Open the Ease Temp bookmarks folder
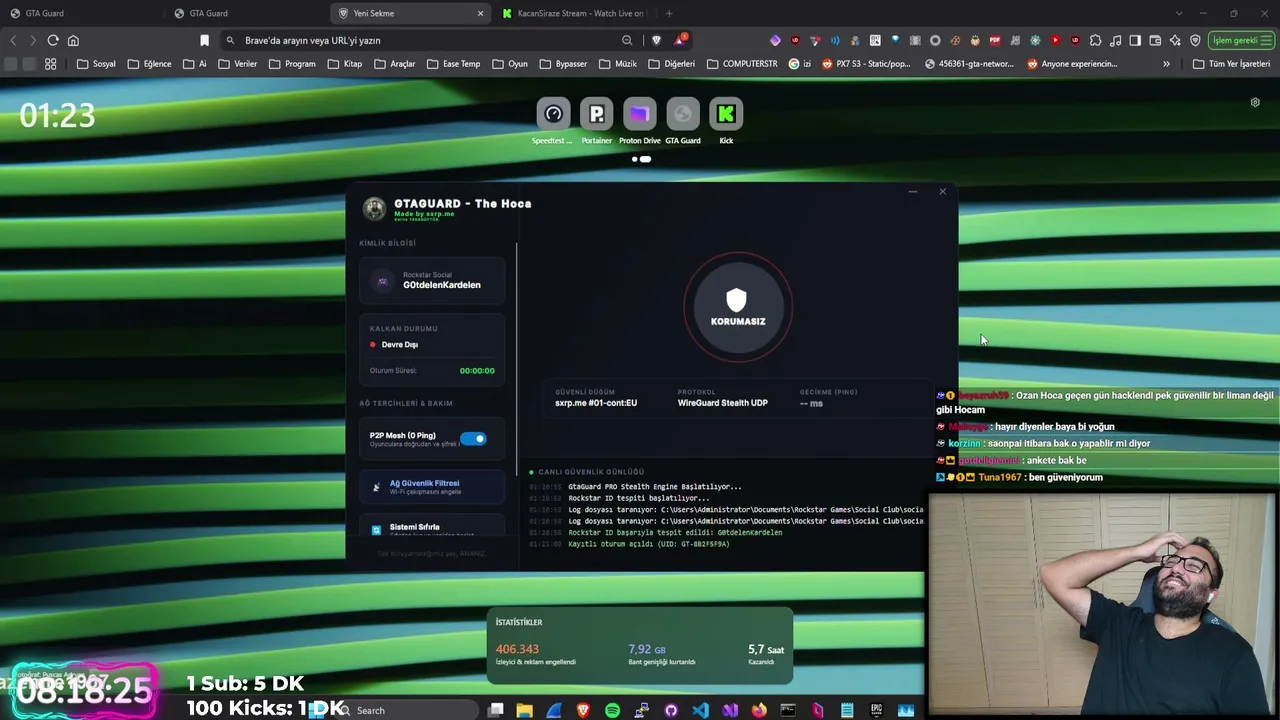The image size is (1280, 720). point(453,64)
